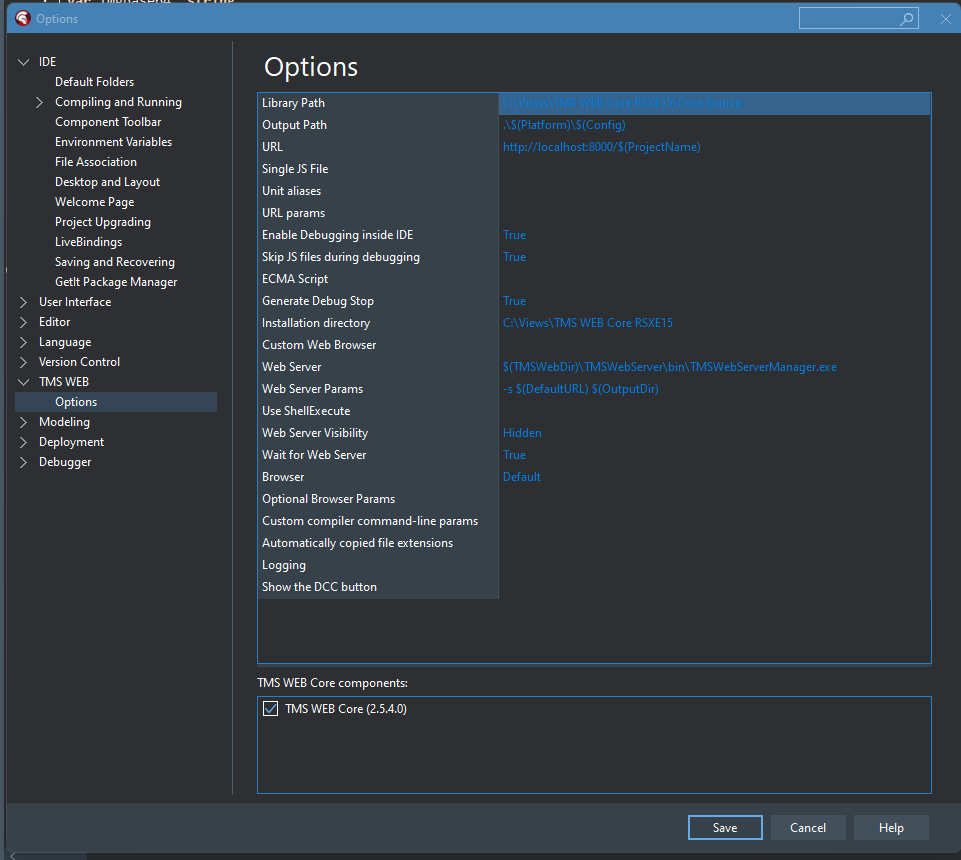Expand the Compiling and Running node

click(x=40, y=102)
